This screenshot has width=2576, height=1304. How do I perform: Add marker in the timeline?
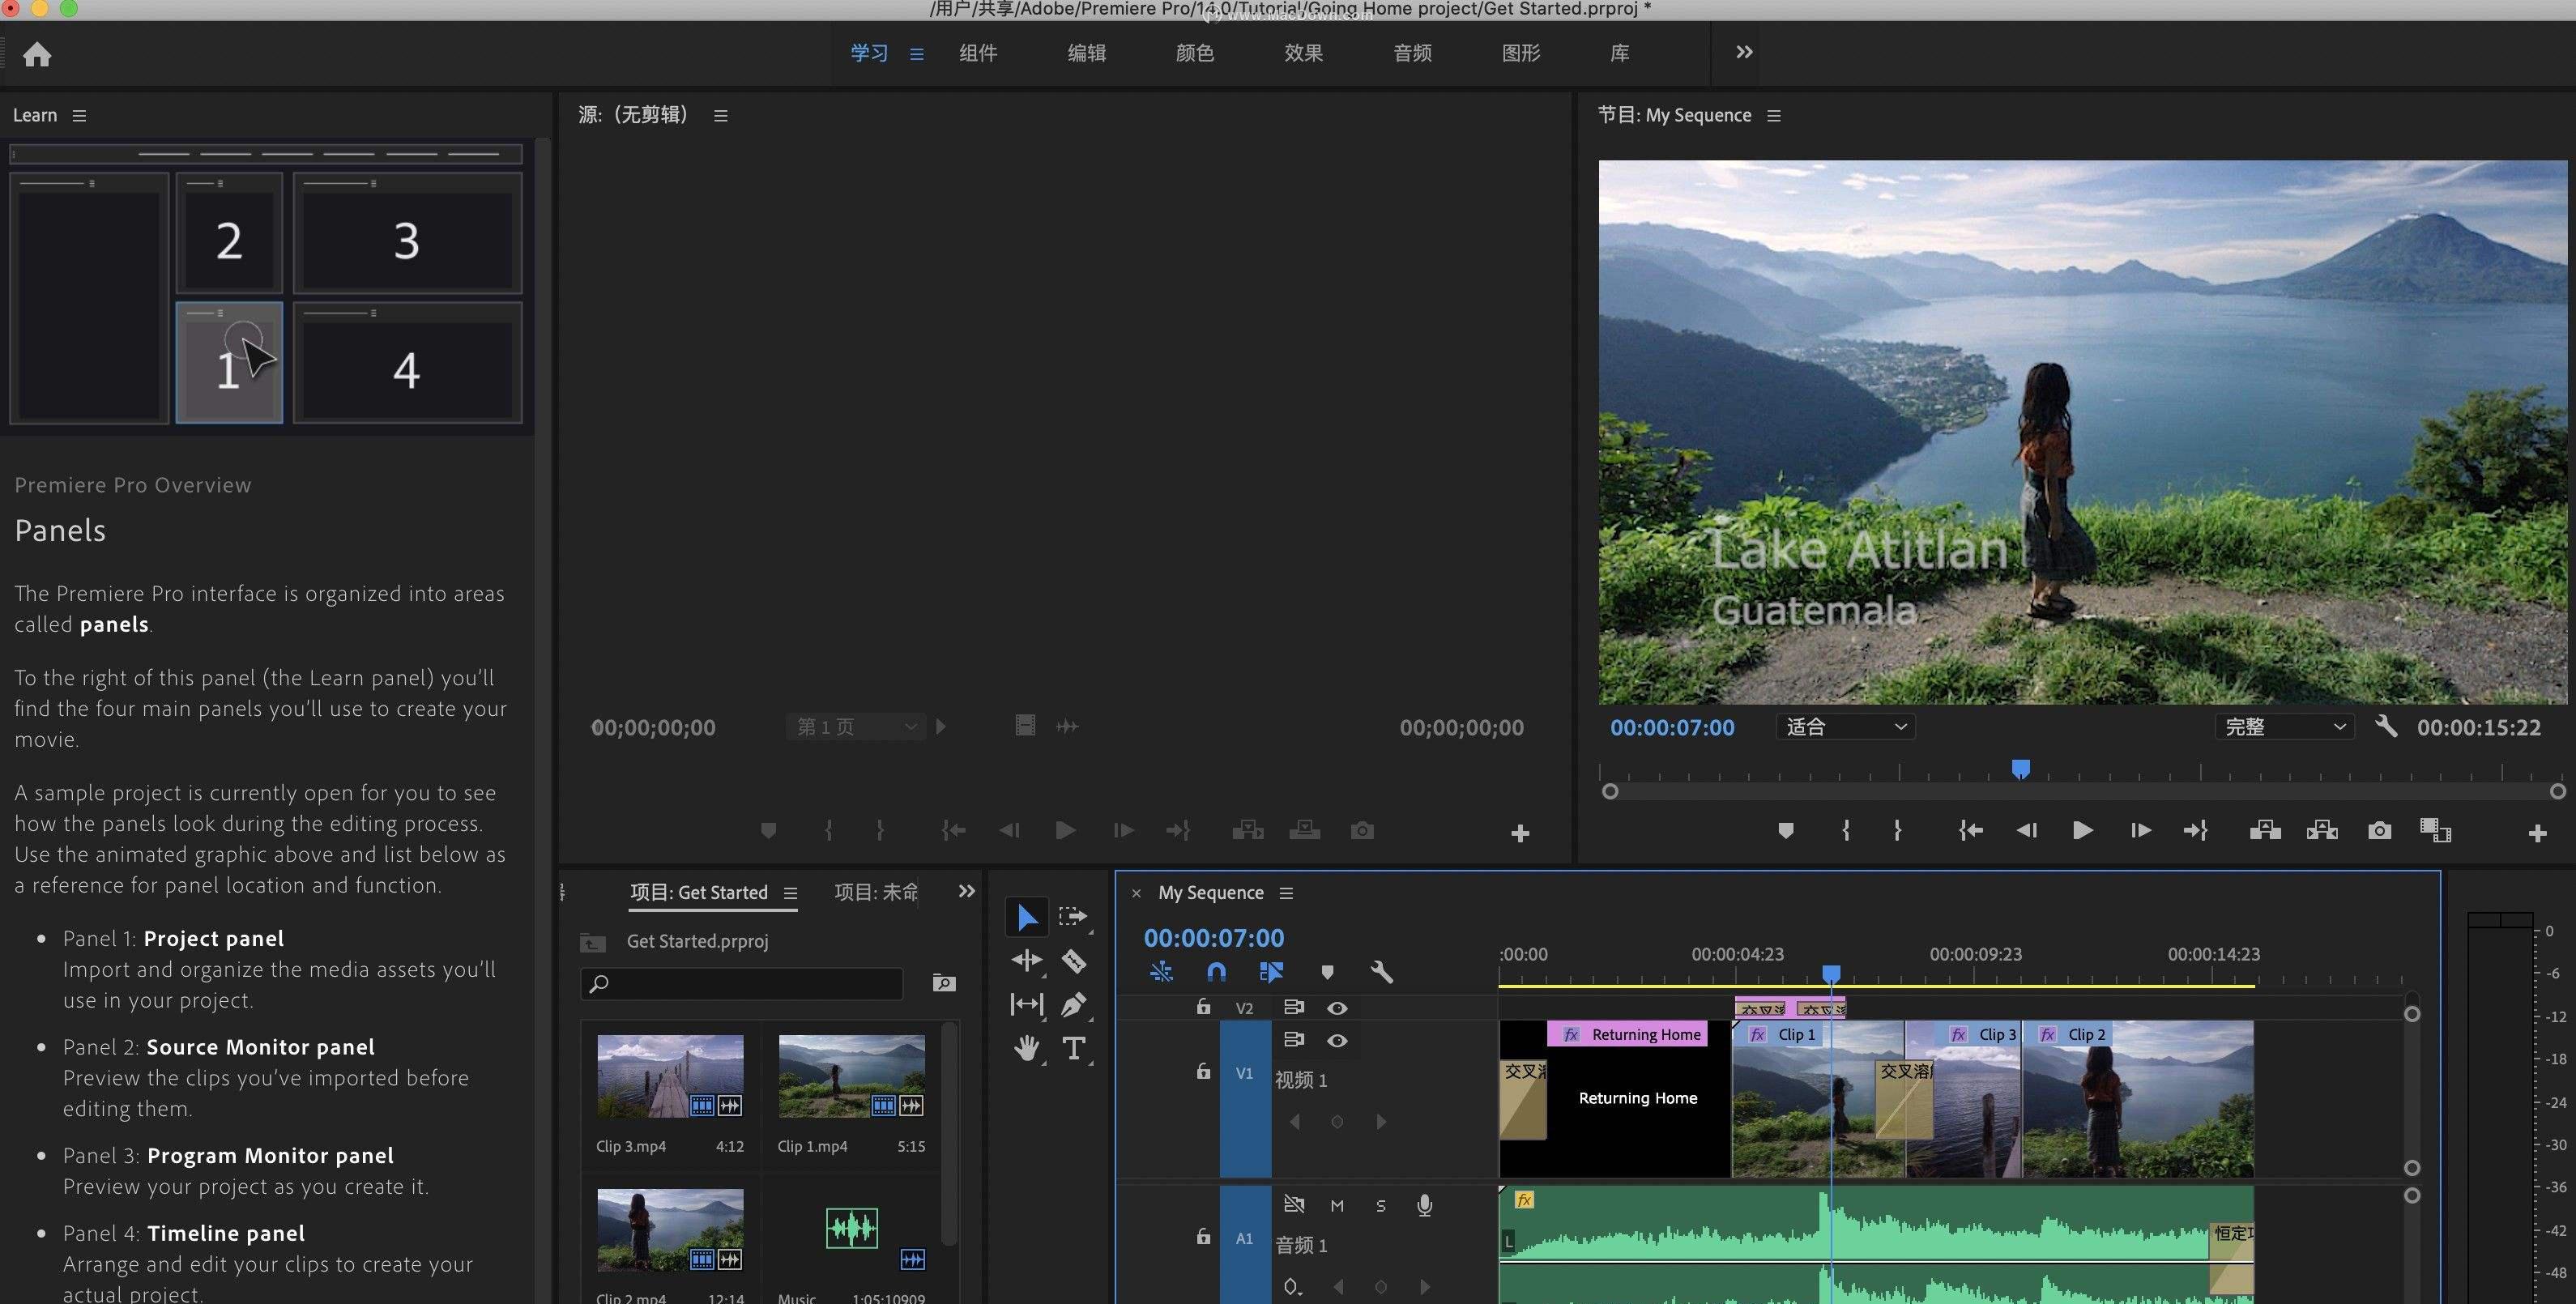tap(1327, 972)
